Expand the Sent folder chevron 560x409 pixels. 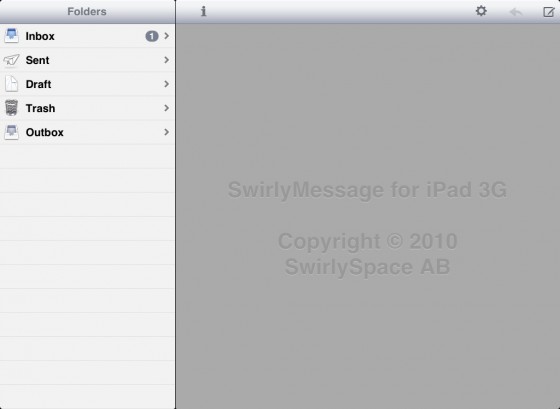click(166, 60)
